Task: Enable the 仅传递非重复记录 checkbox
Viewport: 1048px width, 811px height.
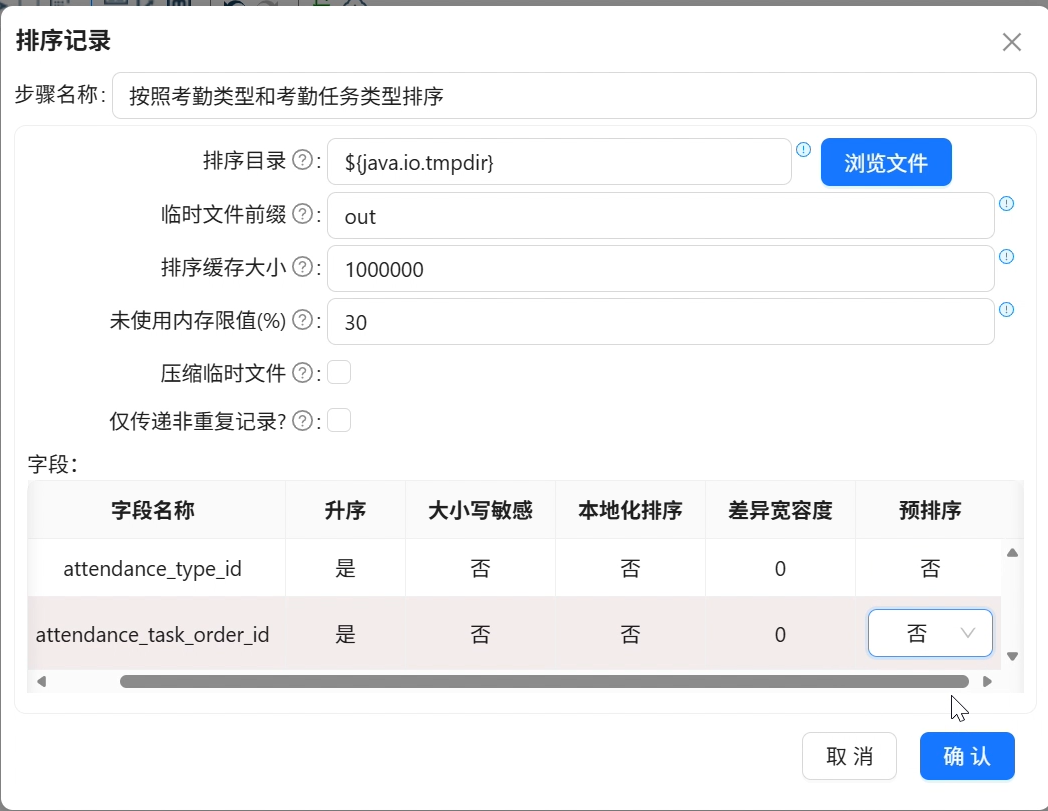Action: click(339, 421)
